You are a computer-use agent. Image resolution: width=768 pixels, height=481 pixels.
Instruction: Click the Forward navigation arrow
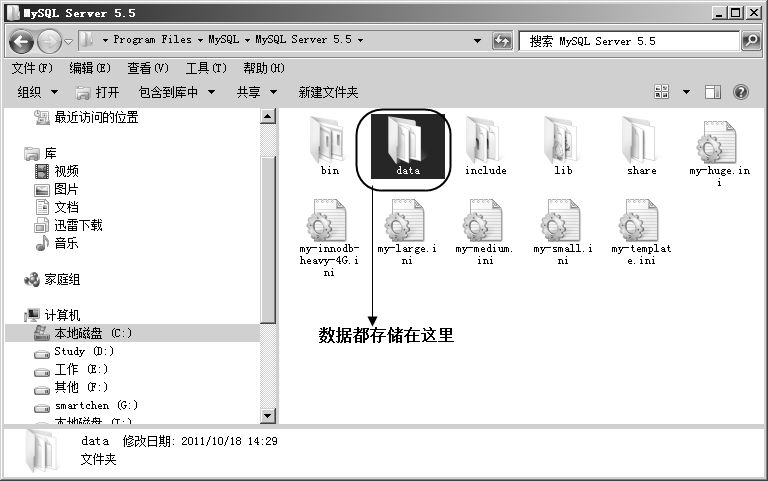pyautogui.click(x=49, y=41)
